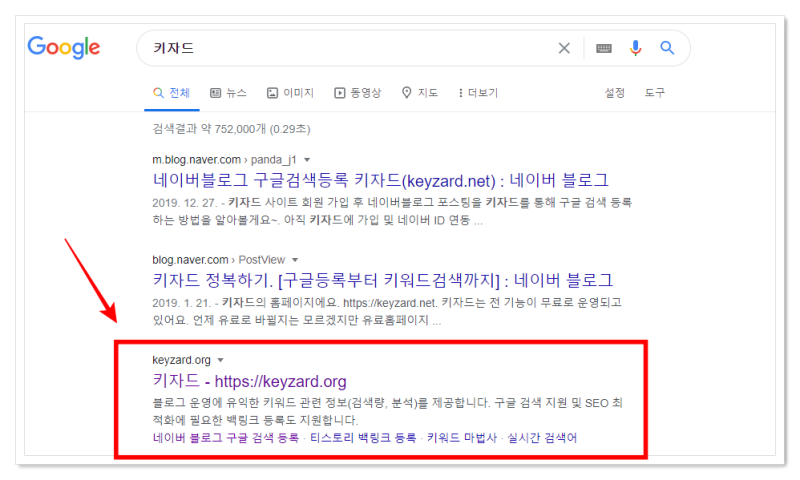This screenshot has height=480, width=800.
Task: Open sitelink 티스토리 백링크 등록
Action: (363, 438)
